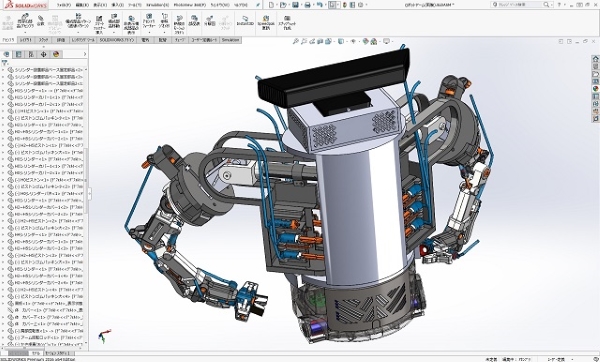Click Zoom to Fit in view toolbar
600x362 pixels.
(296, 41)
